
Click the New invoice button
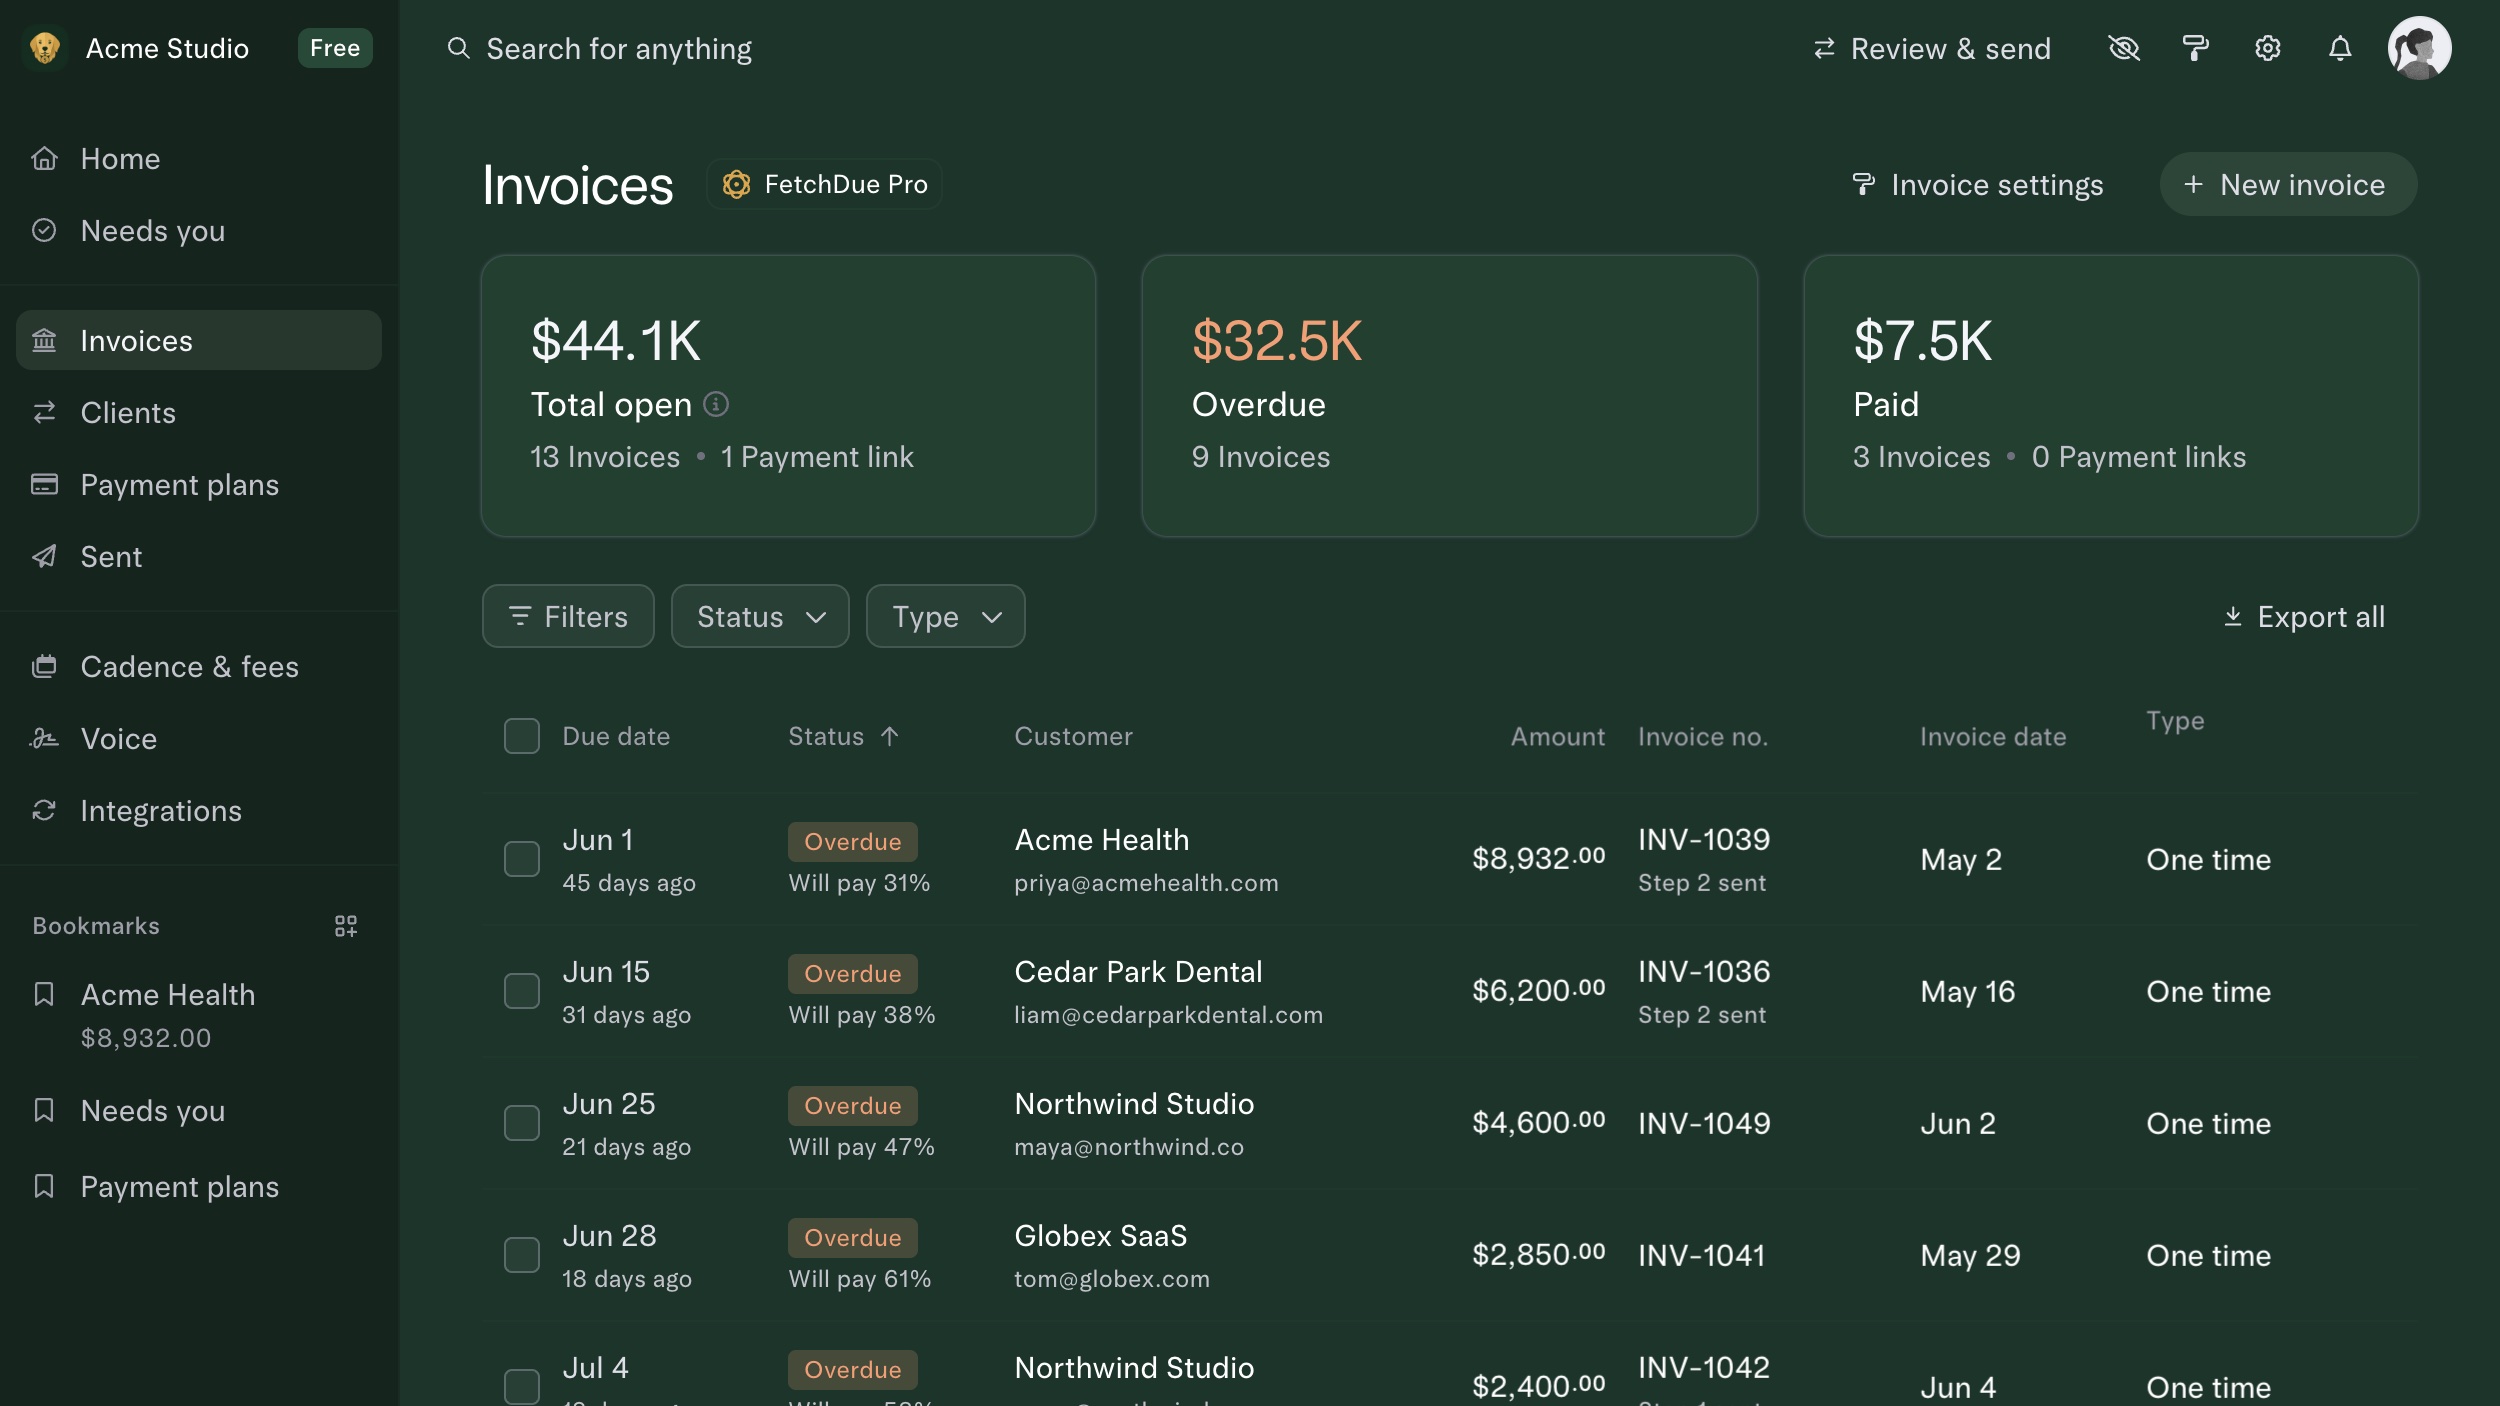[x=2288, y=184]
